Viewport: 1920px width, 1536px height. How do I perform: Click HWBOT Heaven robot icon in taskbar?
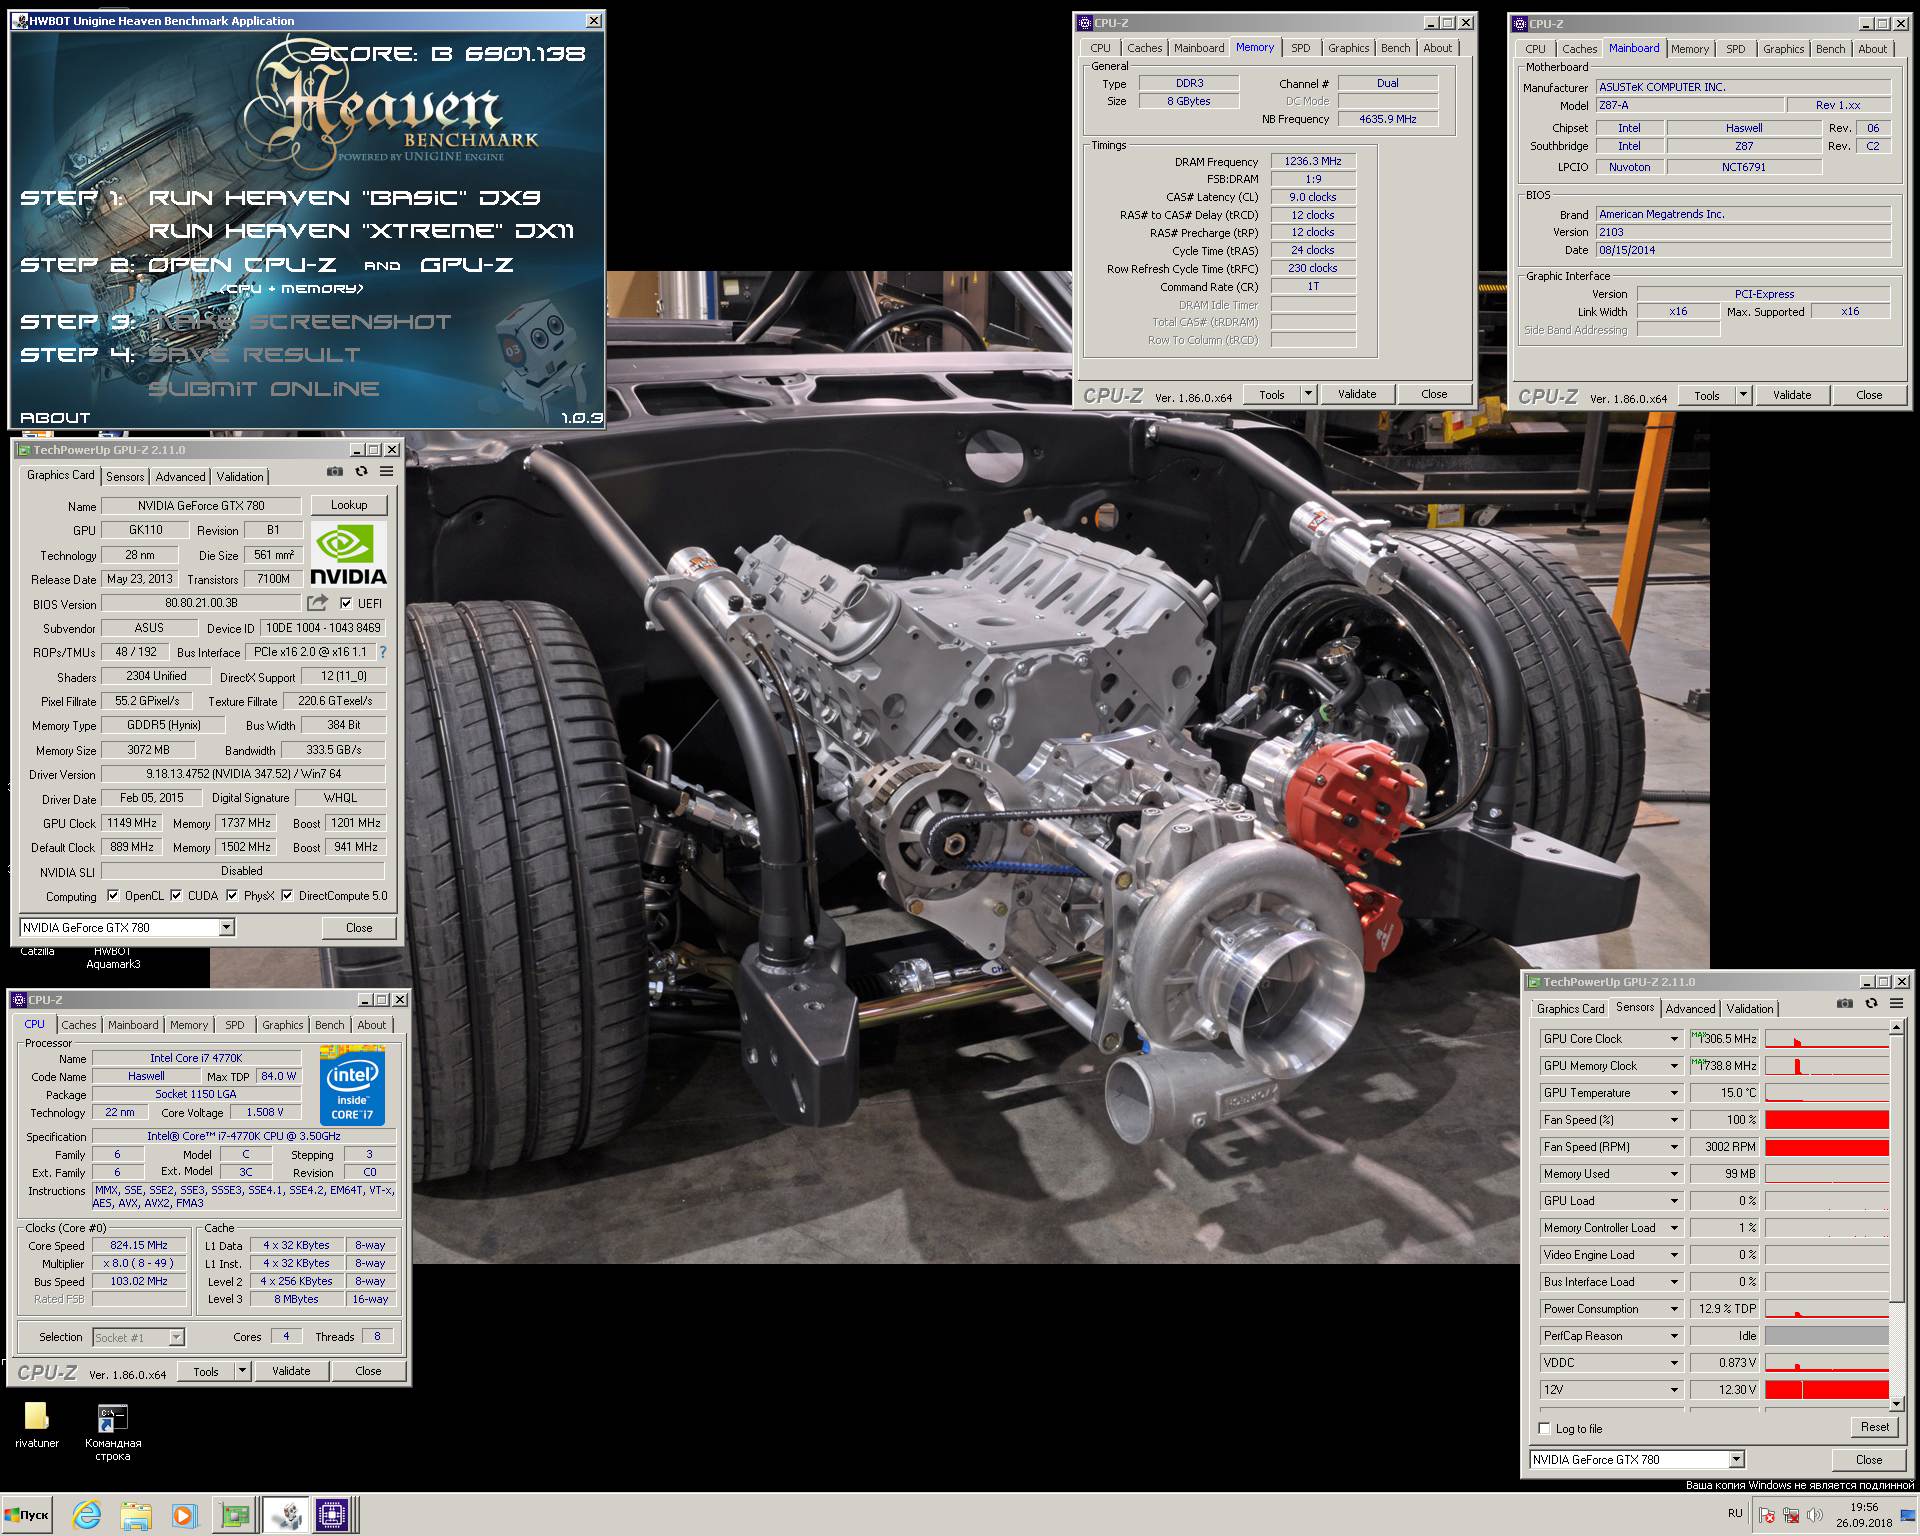(x=286, y=1516)
